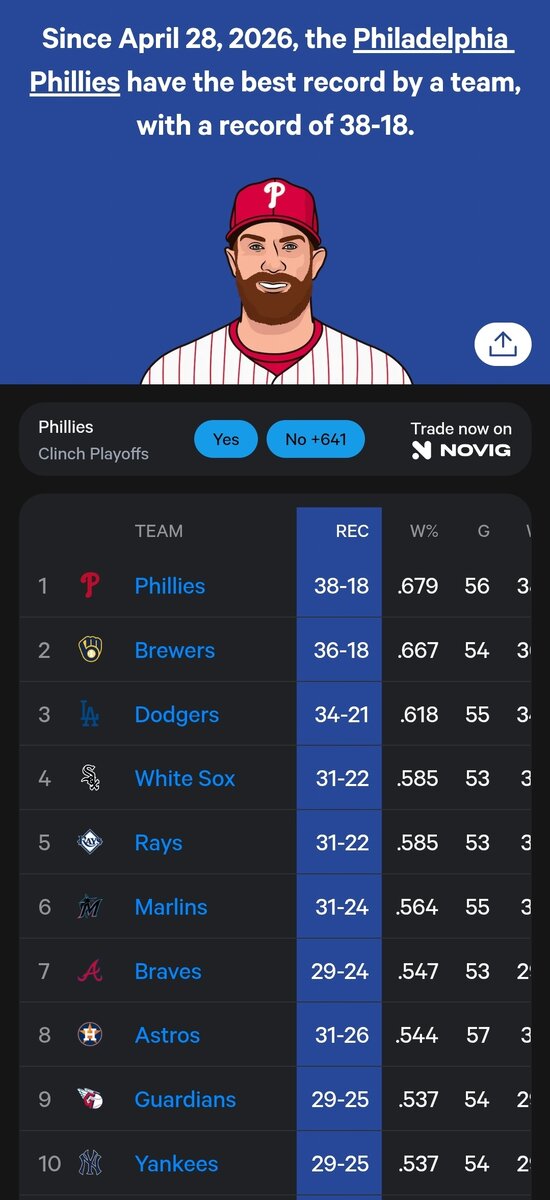Click the Marlins logo icon
Screen dimensions: 550x1200
(x=90, y=907)
